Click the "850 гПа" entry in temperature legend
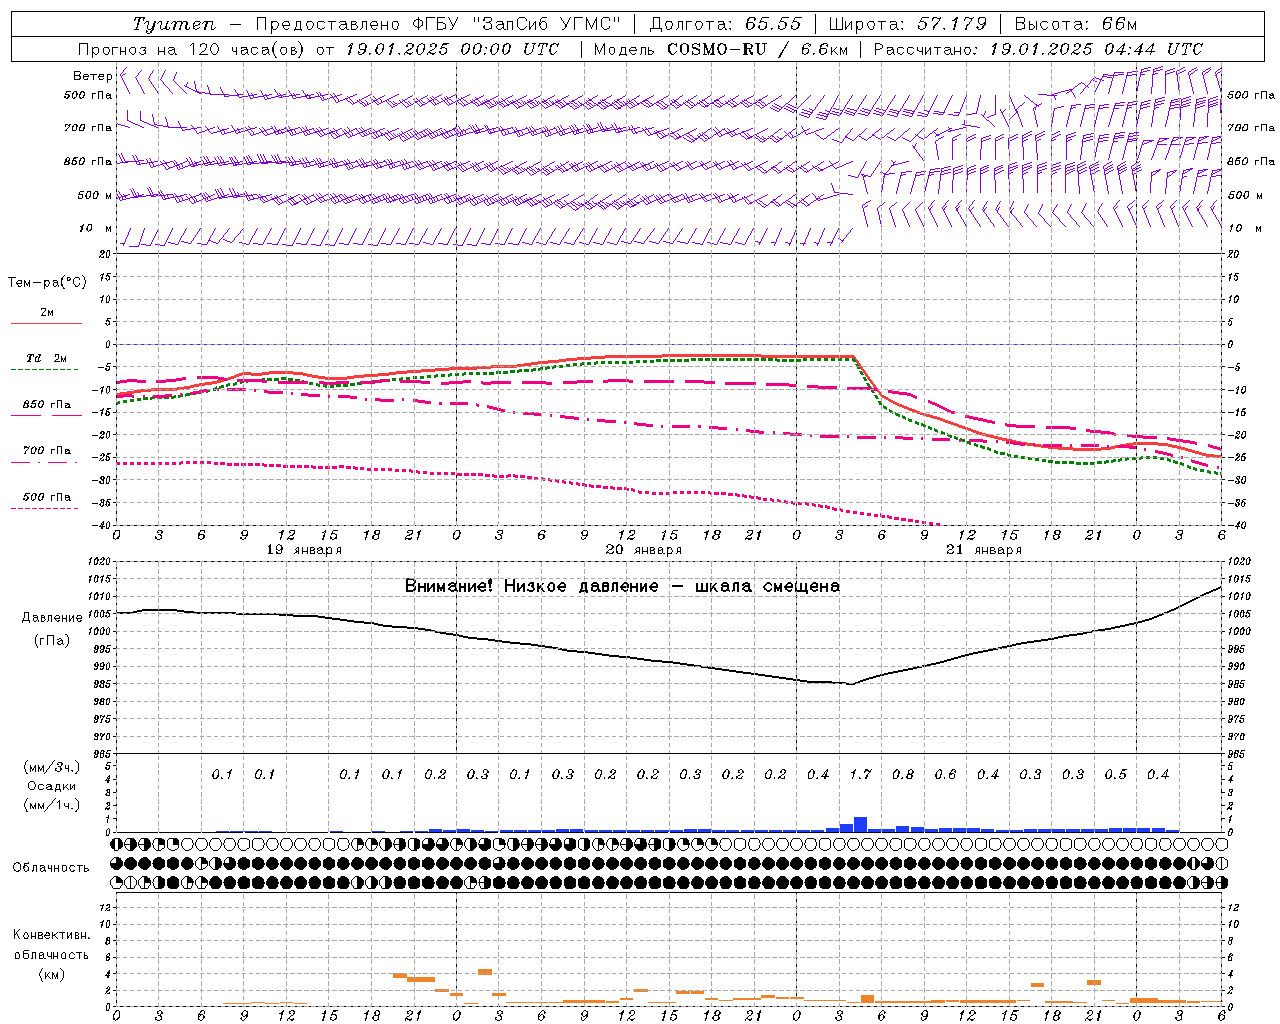The image size is (1280, 1024). (47, 405)
